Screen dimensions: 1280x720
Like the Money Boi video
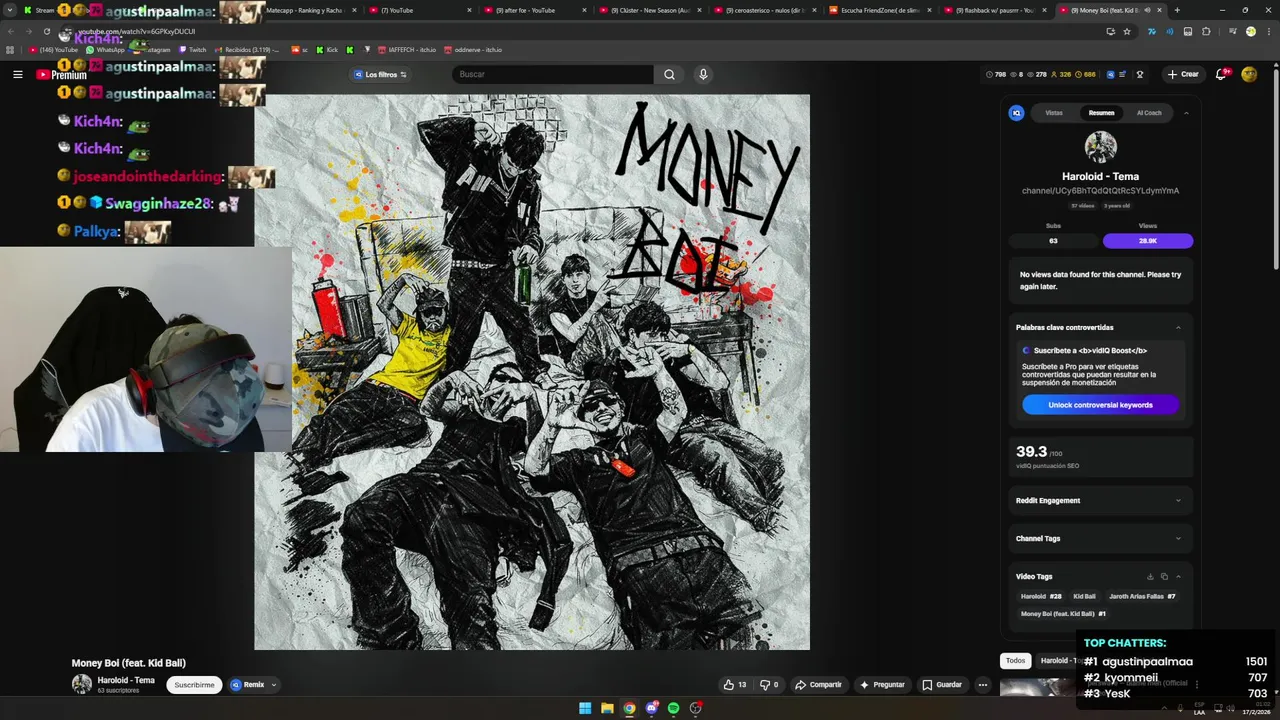click(x=735, y=685)
